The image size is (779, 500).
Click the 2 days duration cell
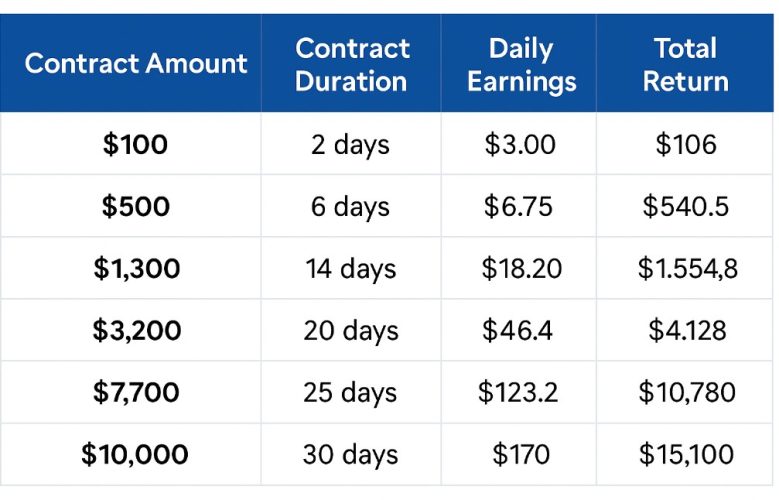(x=351, y=145)
